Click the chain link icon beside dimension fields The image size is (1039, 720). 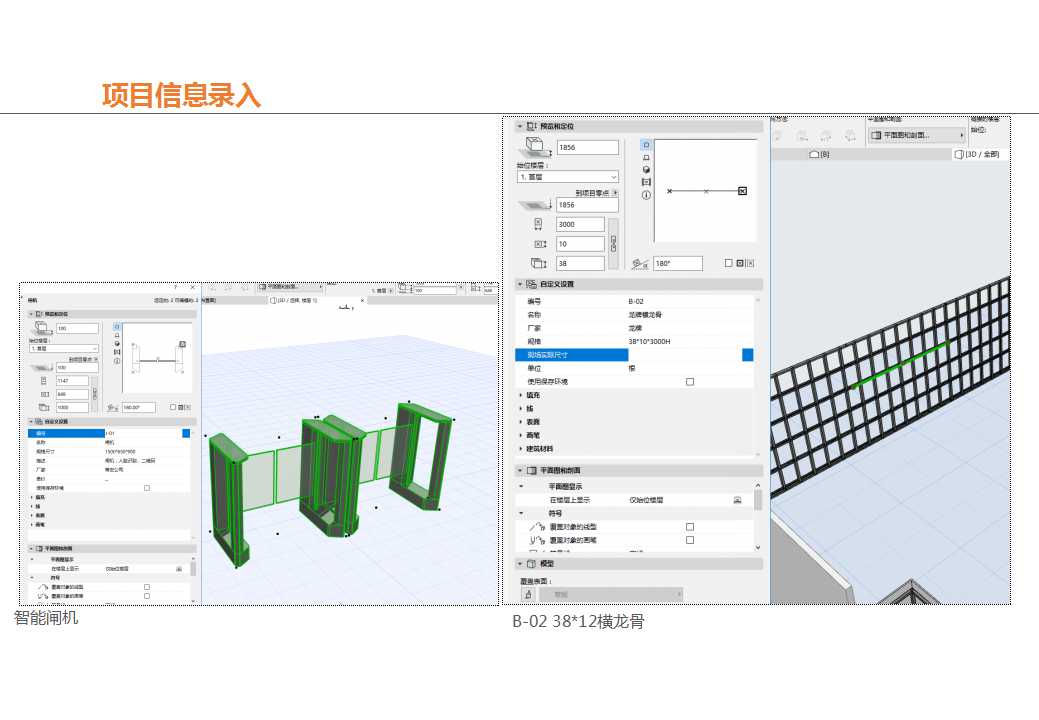pyautogui.click(x=613, y=243)
